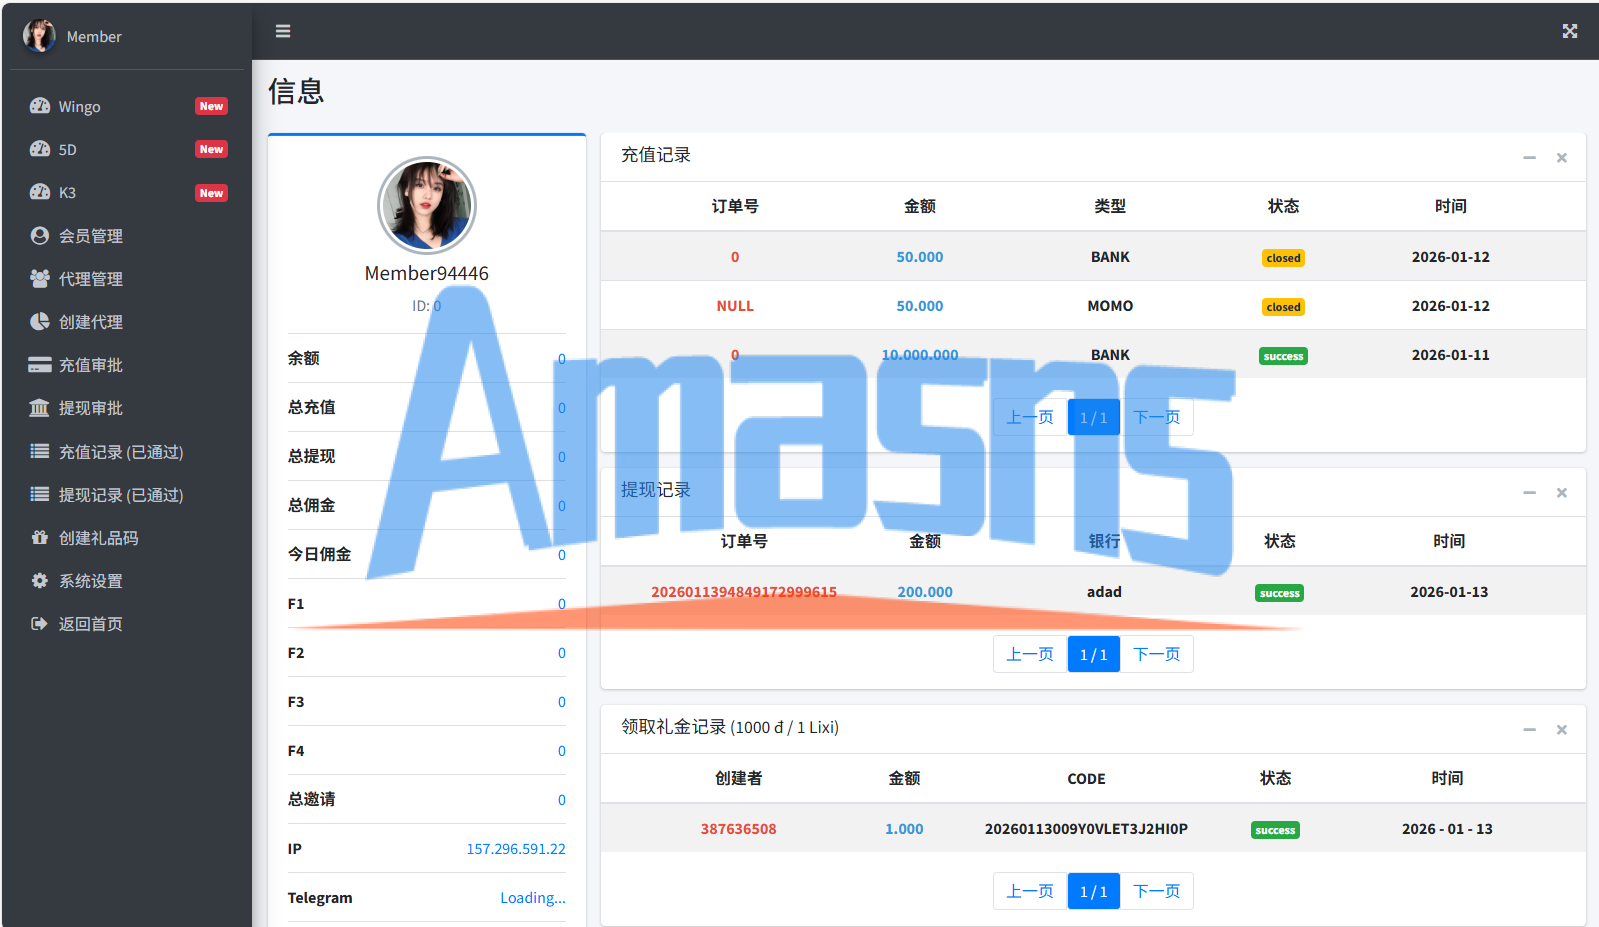This screenshot has height=927, width=1599.
Task: Click the 返回首页 sign-out icon
Action: coord(40,623)
